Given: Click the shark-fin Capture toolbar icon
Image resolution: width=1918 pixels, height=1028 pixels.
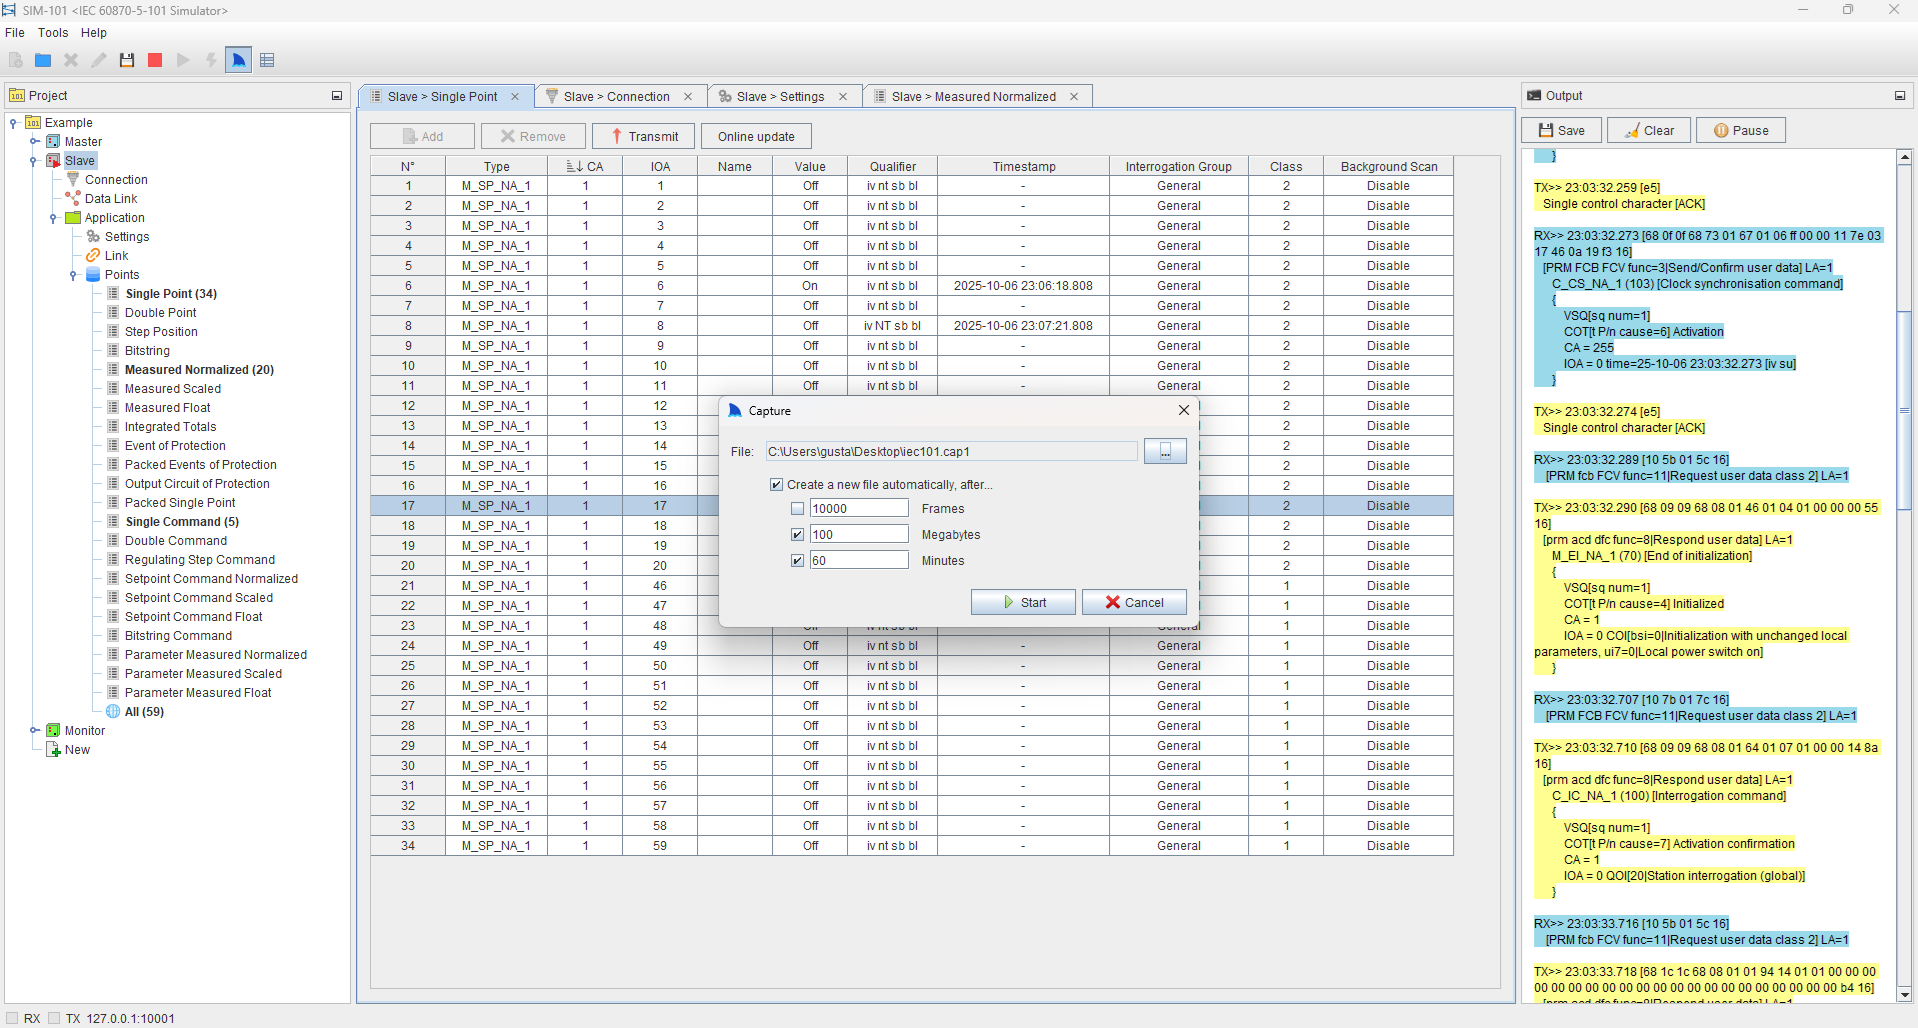Looking at the screenshot, I should pos(238,60).
